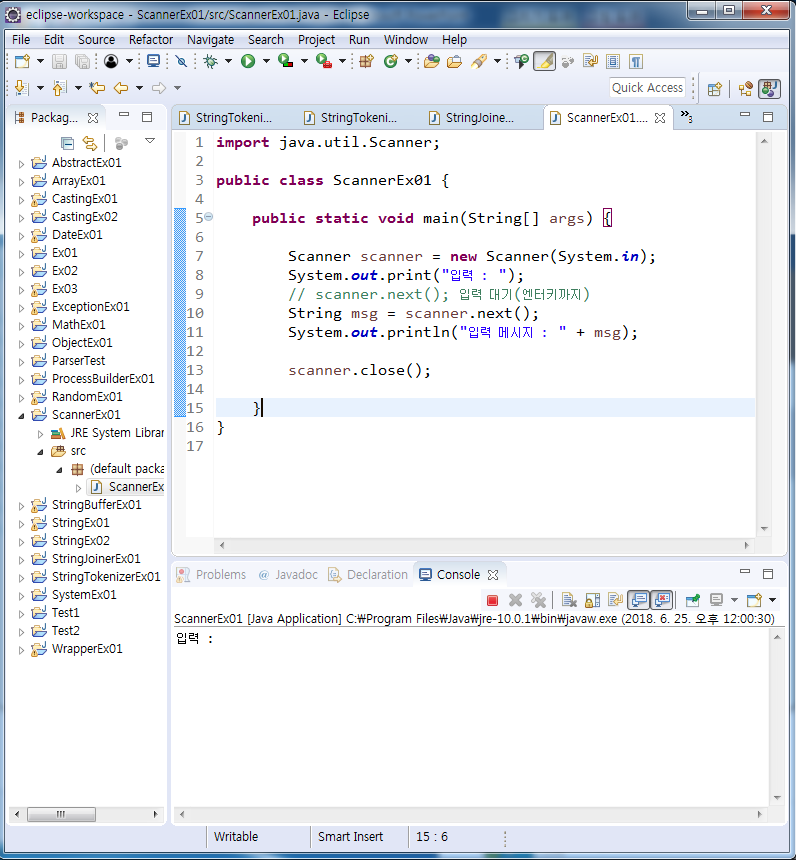
Task: Click Collapse All icon in Package Explorer
Action: (67, 144)
